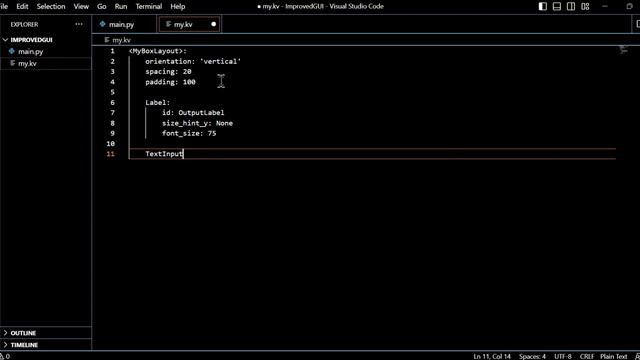This screenshot has height=360, width=640.
Task: Click the 'id: OutputLabel' line
Action: point(193,113)
